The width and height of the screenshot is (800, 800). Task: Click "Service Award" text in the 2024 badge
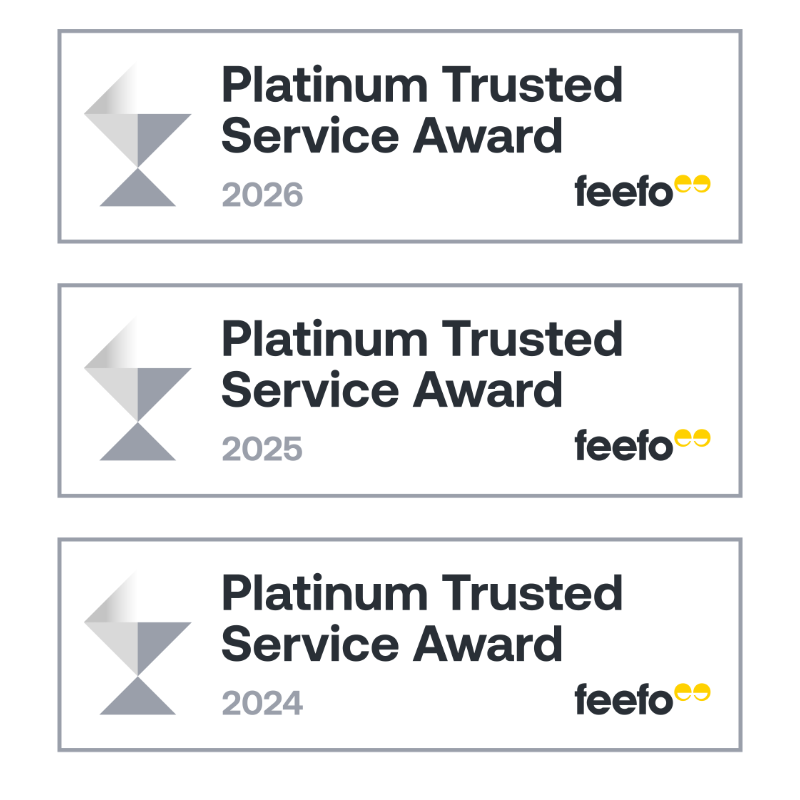tap(391, 643)
